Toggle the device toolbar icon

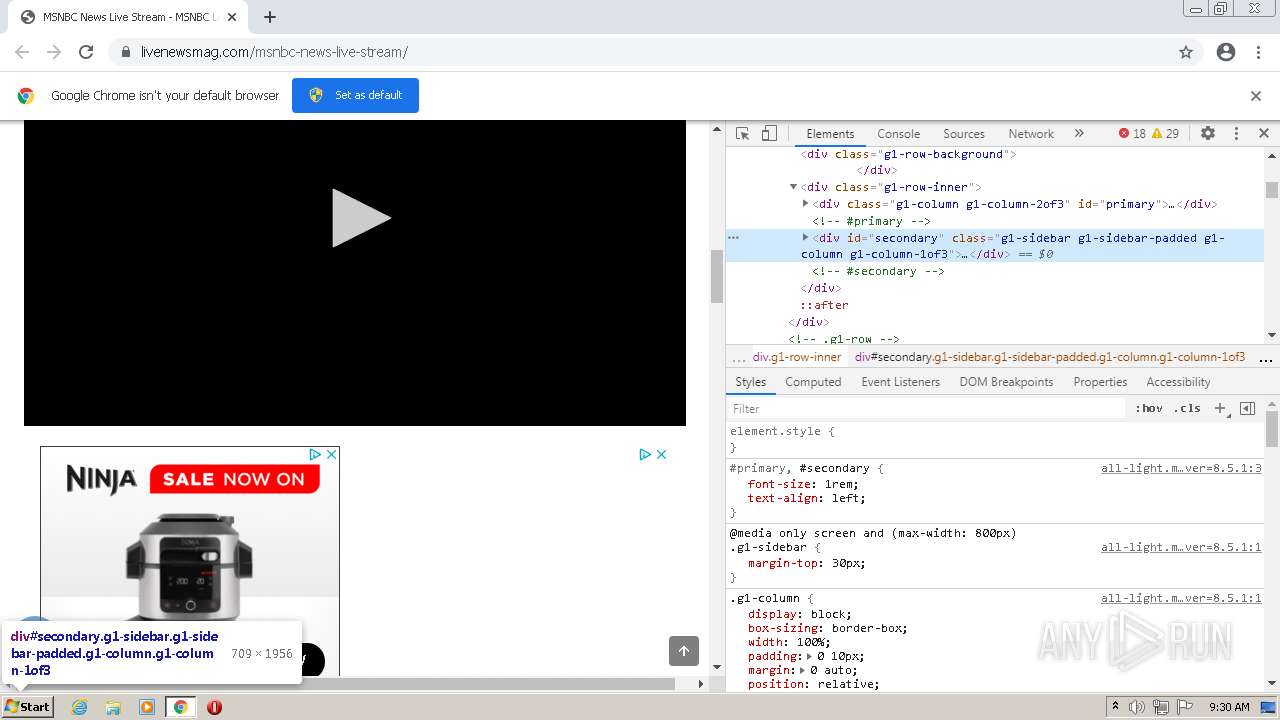point(769,133)
